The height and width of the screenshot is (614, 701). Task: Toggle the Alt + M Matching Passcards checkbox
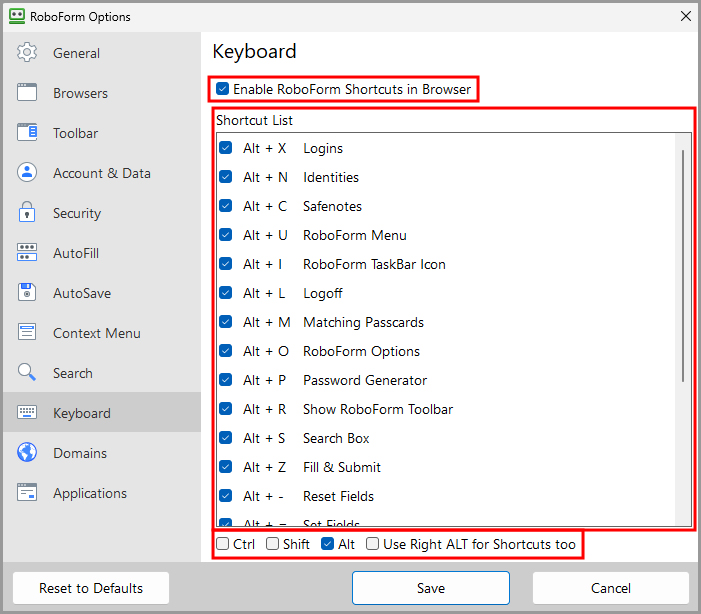(225, 322)
